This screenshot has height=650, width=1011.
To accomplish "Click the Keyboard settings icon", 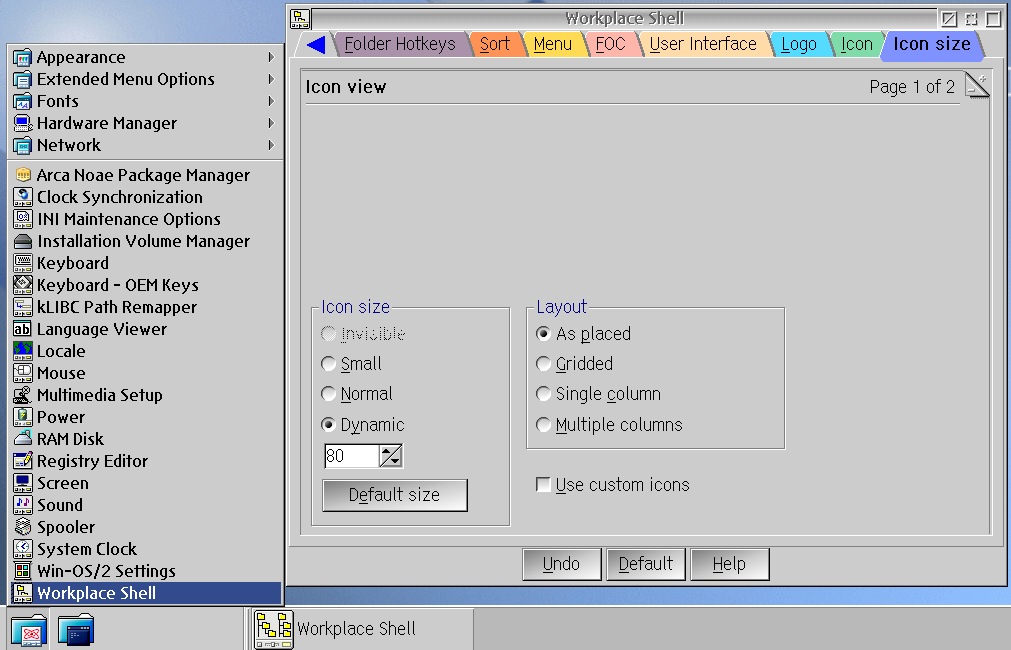I will 23,263.
